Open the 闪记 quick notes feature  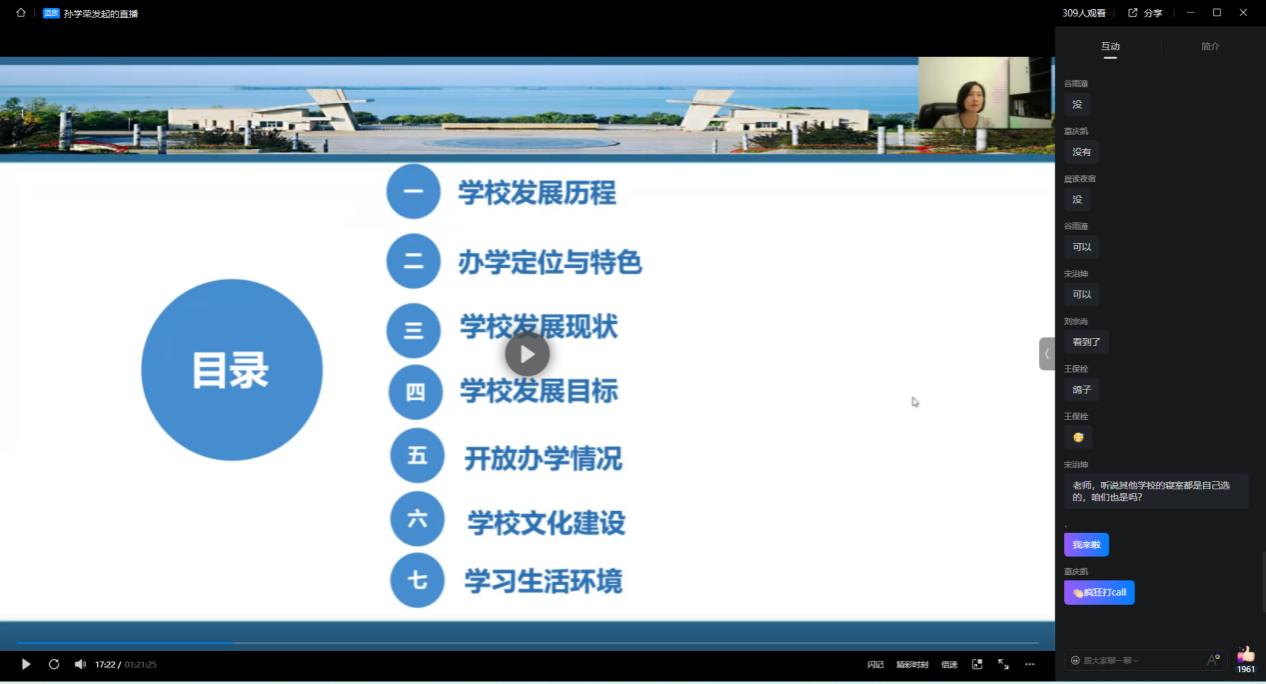click(x=875, y=664)
